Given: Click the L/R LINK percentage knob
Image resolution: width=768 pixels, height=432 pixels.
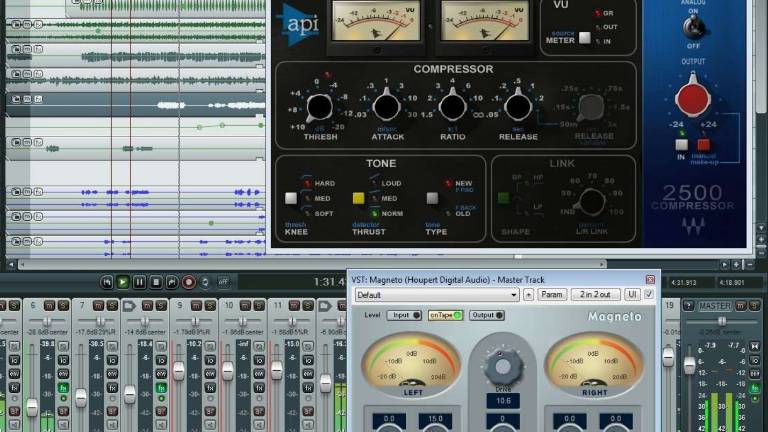Looking at the screenshot, I should tap(591, 202).
